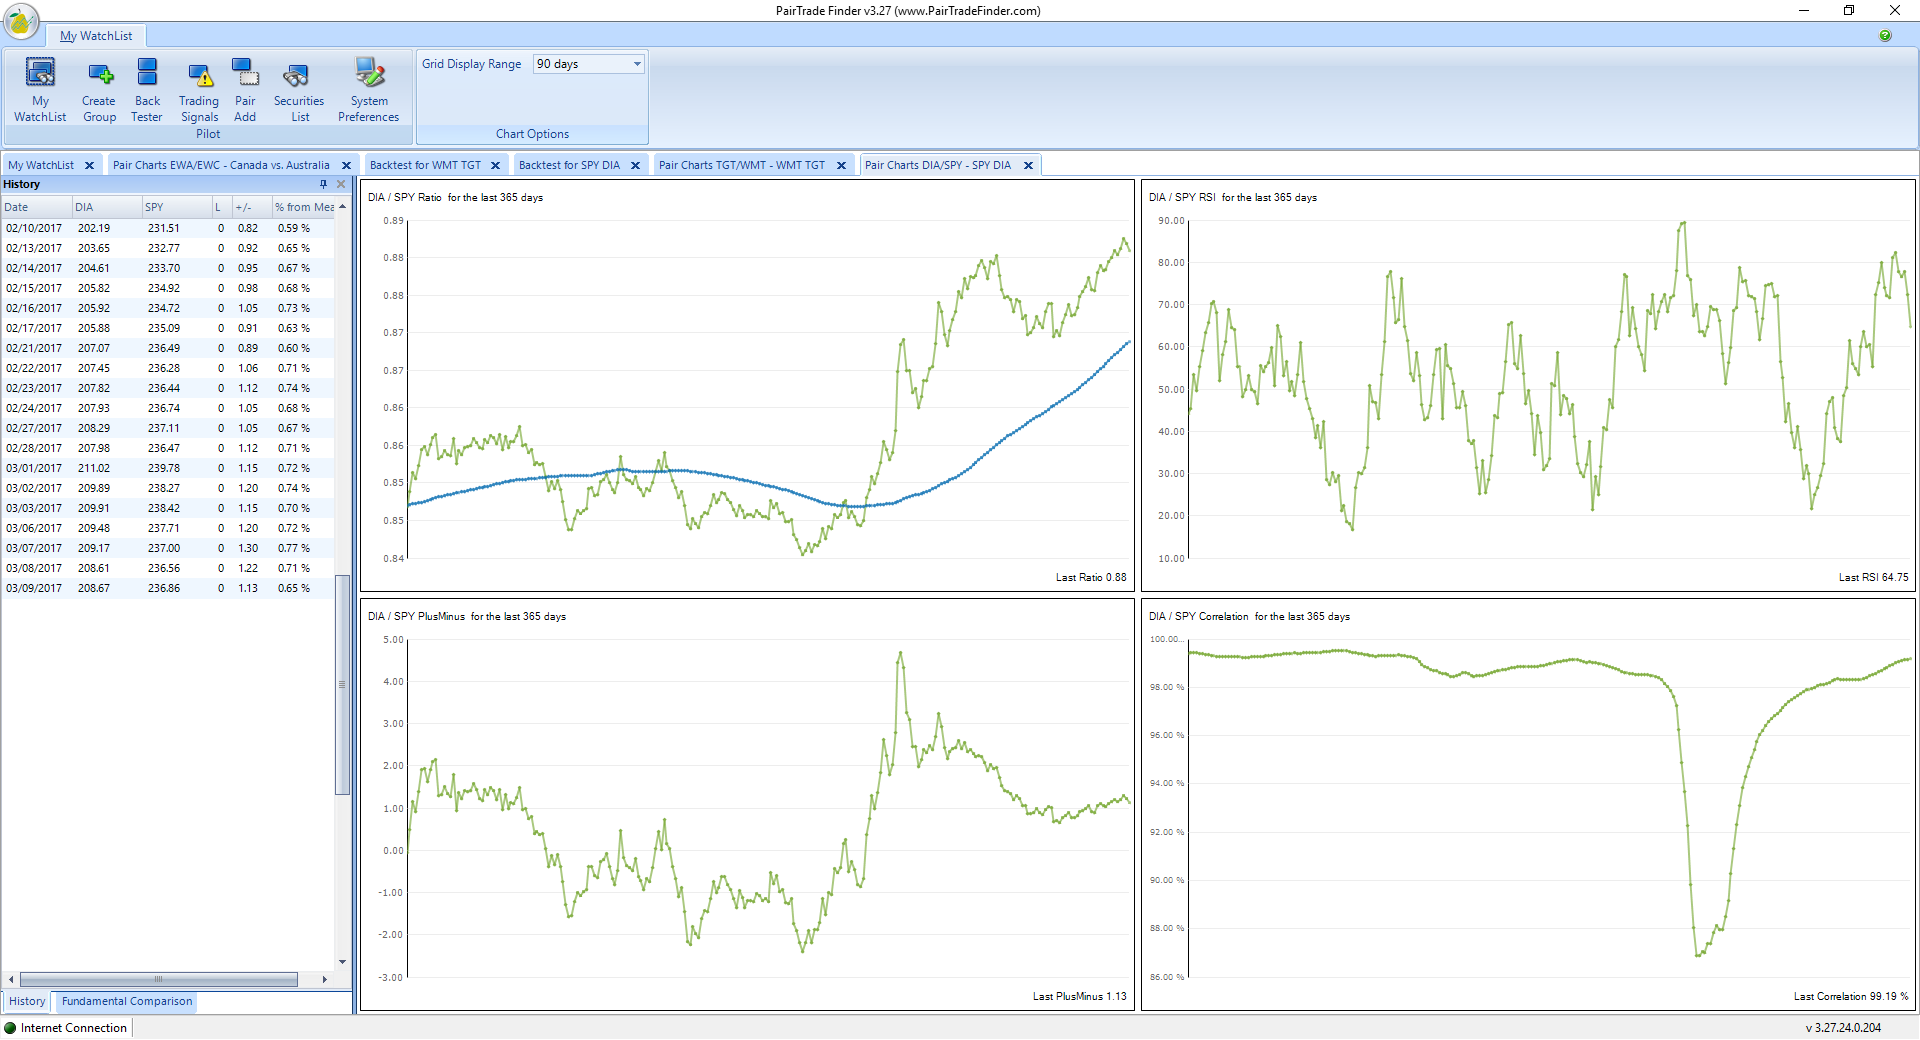Switch to Backtest for SPY DIA tab

pos(569,166)
